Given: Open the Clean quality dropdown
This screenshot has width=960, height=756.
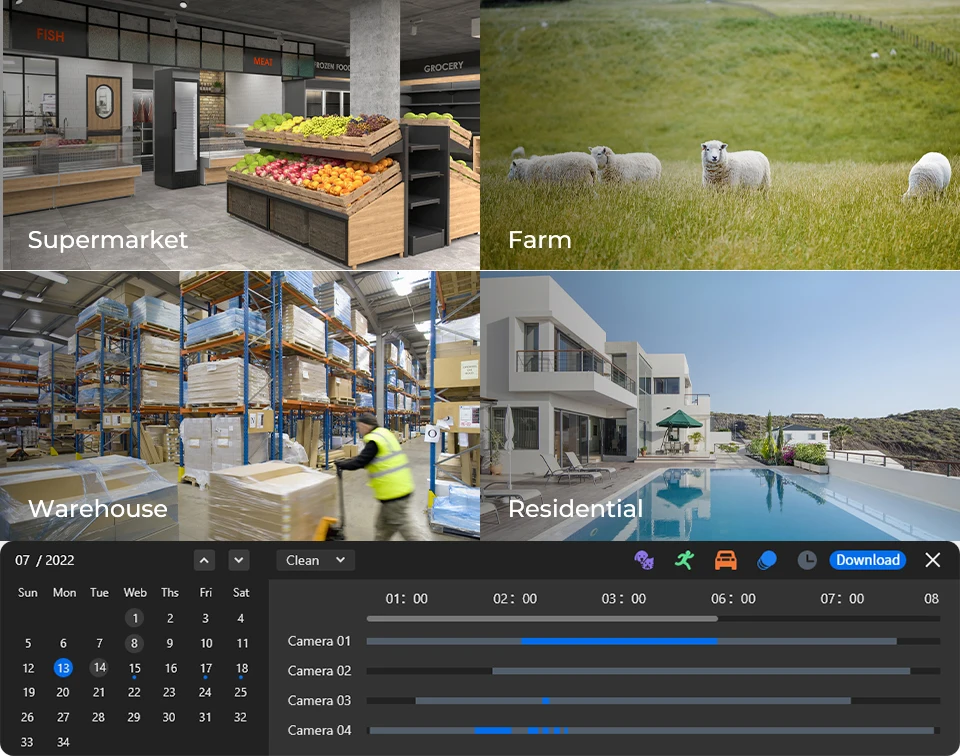Looking at the screenshot, I should tap(315, 560).
